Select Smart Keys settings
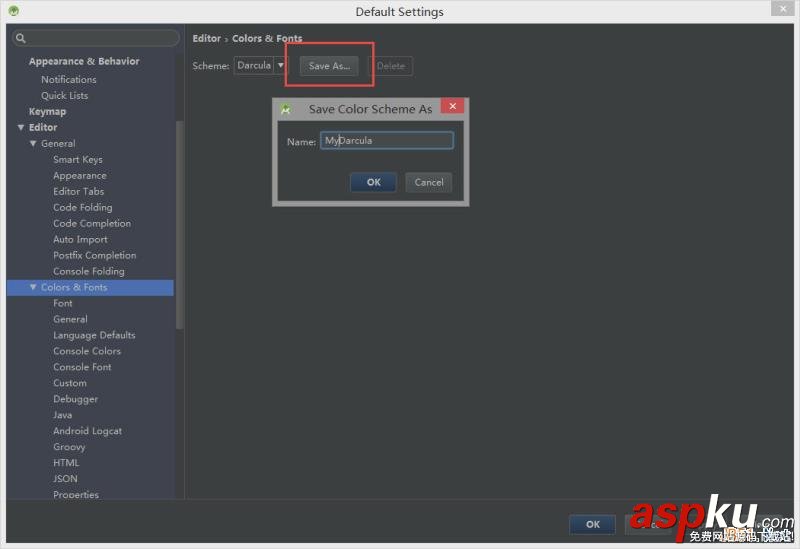The width and height of the screenshot is (800, 549). (x=78, y=160)
